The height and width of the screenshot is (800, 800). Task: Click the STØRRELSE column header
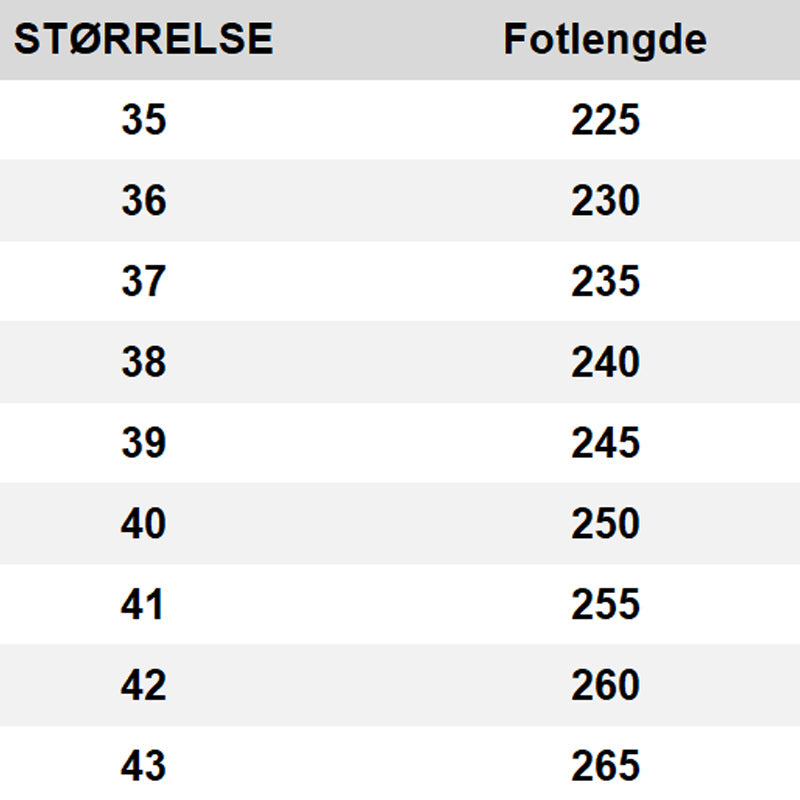point(143,39)
